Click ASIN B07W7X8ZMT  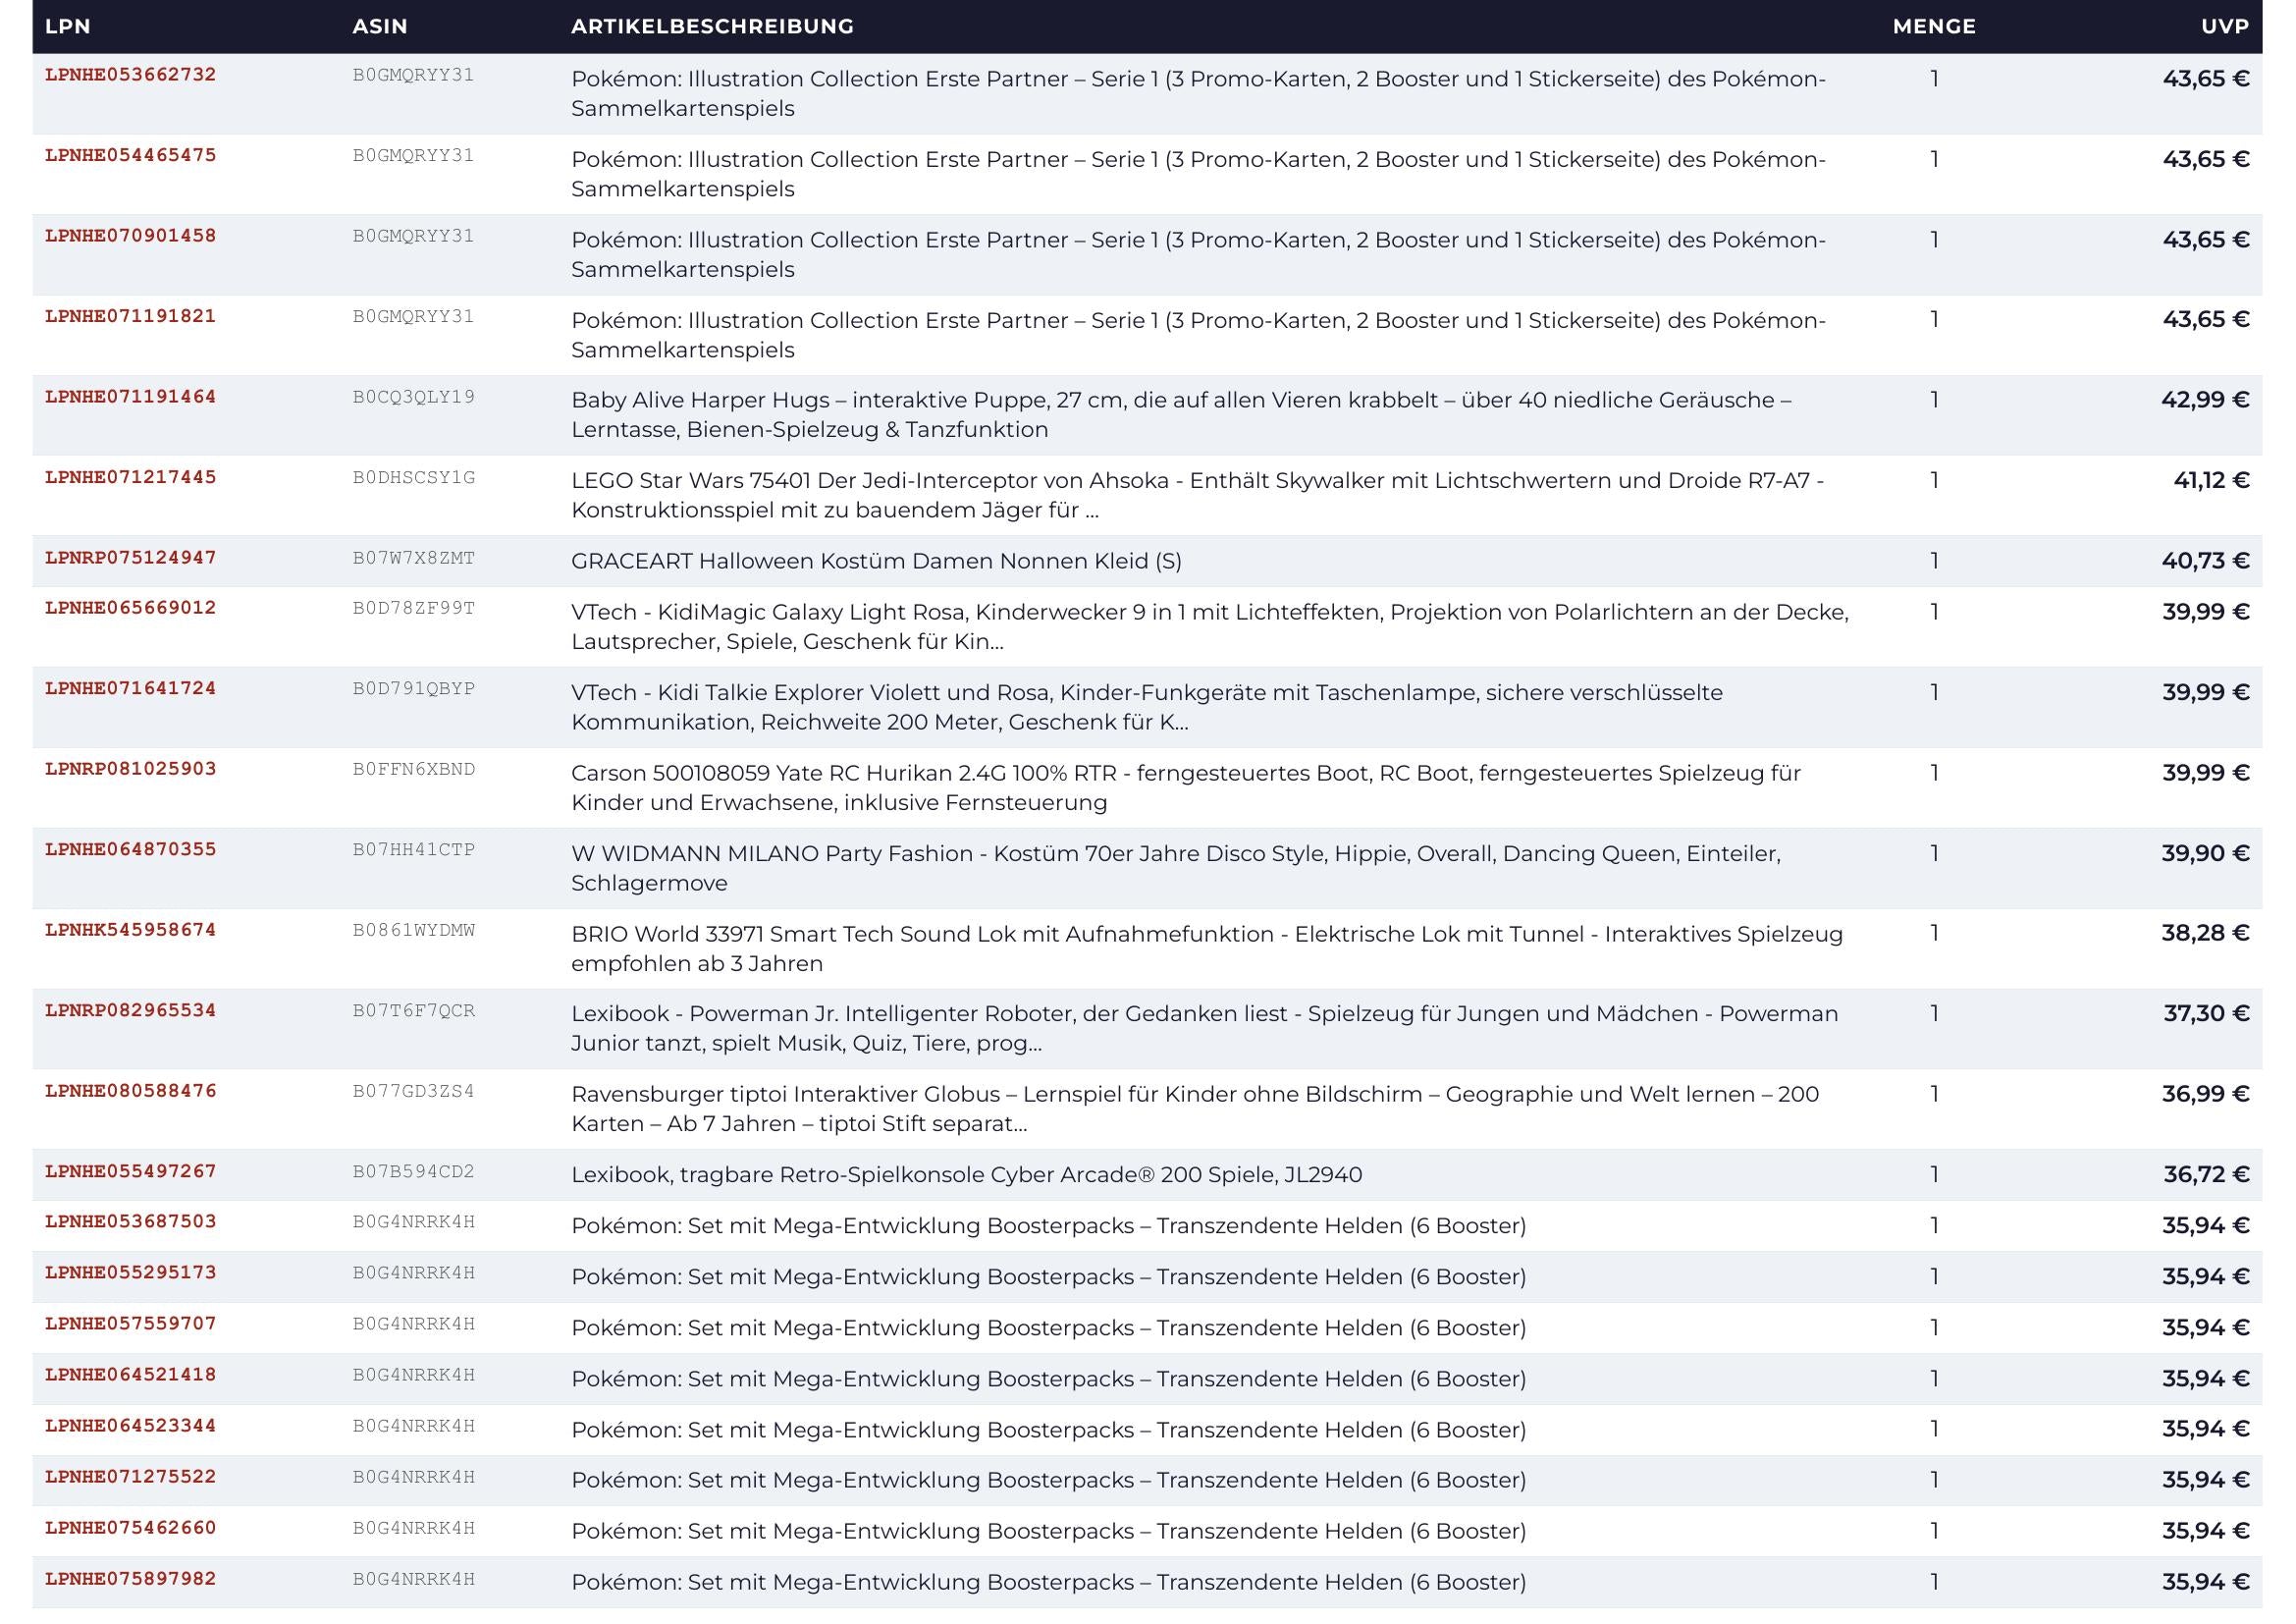tap(413, 558)
